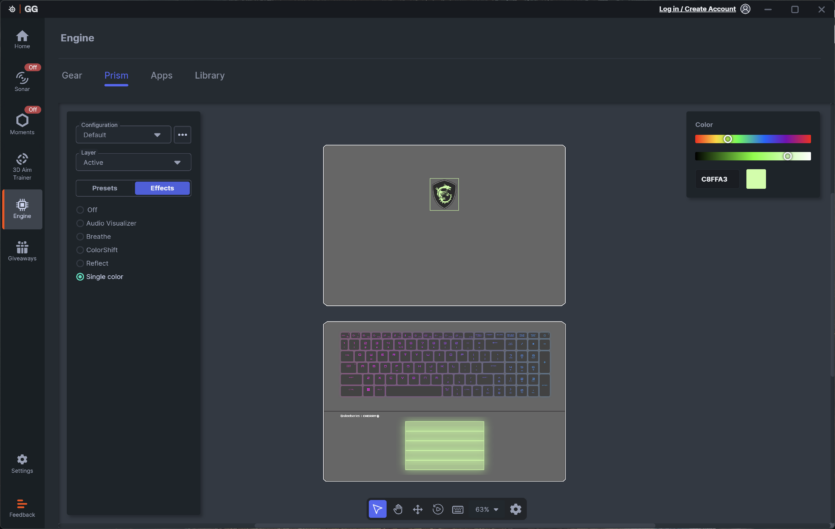Select the hand pan tool
The width and height of the screenshot is (835, 529).
click(x=397, y=509)
